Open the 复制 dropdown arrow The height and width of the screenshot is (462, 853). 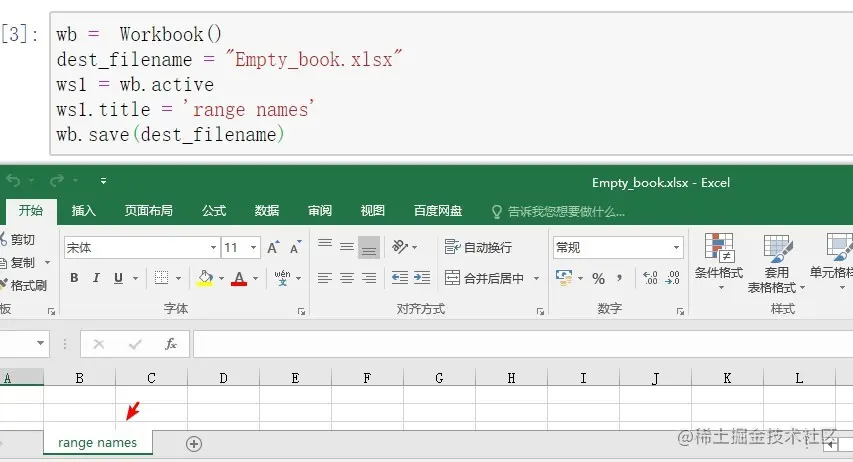[47, 262]
